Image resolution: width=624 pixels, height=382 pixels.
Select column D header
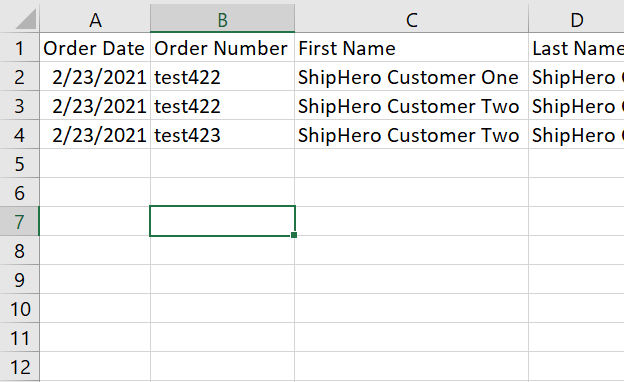pyautogui.click(x=577, y=19)
